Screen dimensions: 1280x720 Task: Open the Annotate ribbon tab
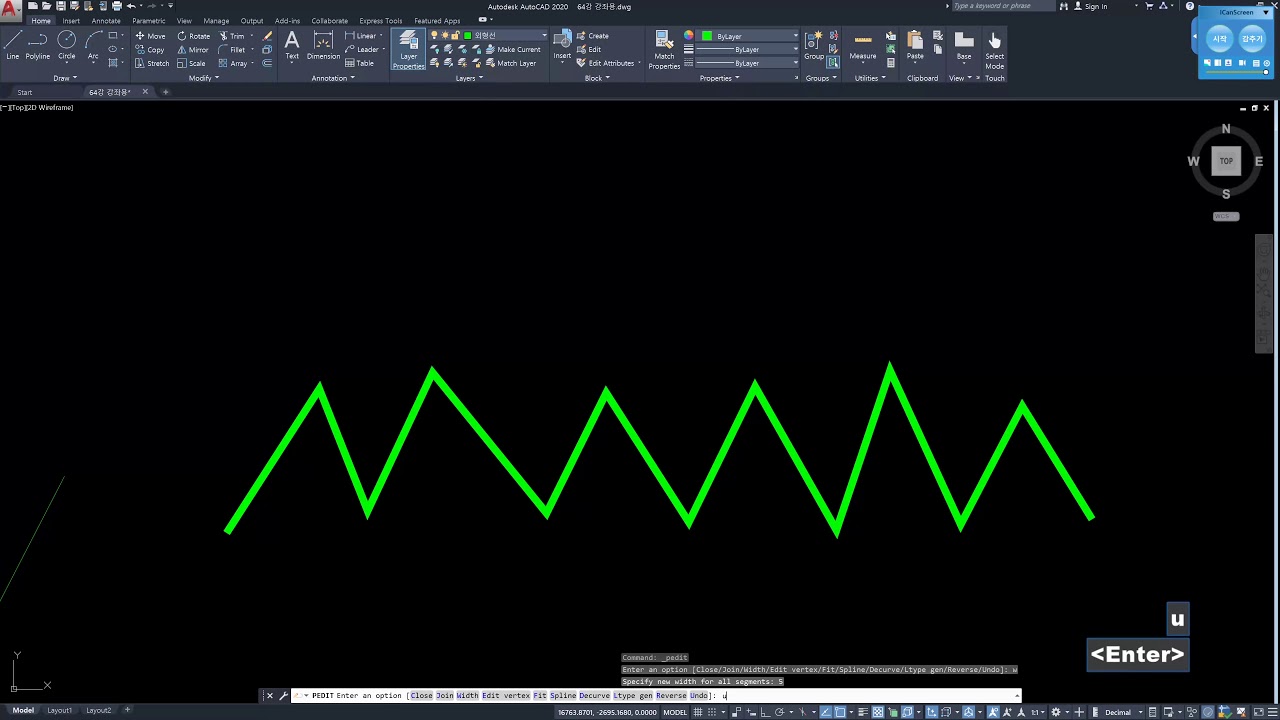click(106, 20)
